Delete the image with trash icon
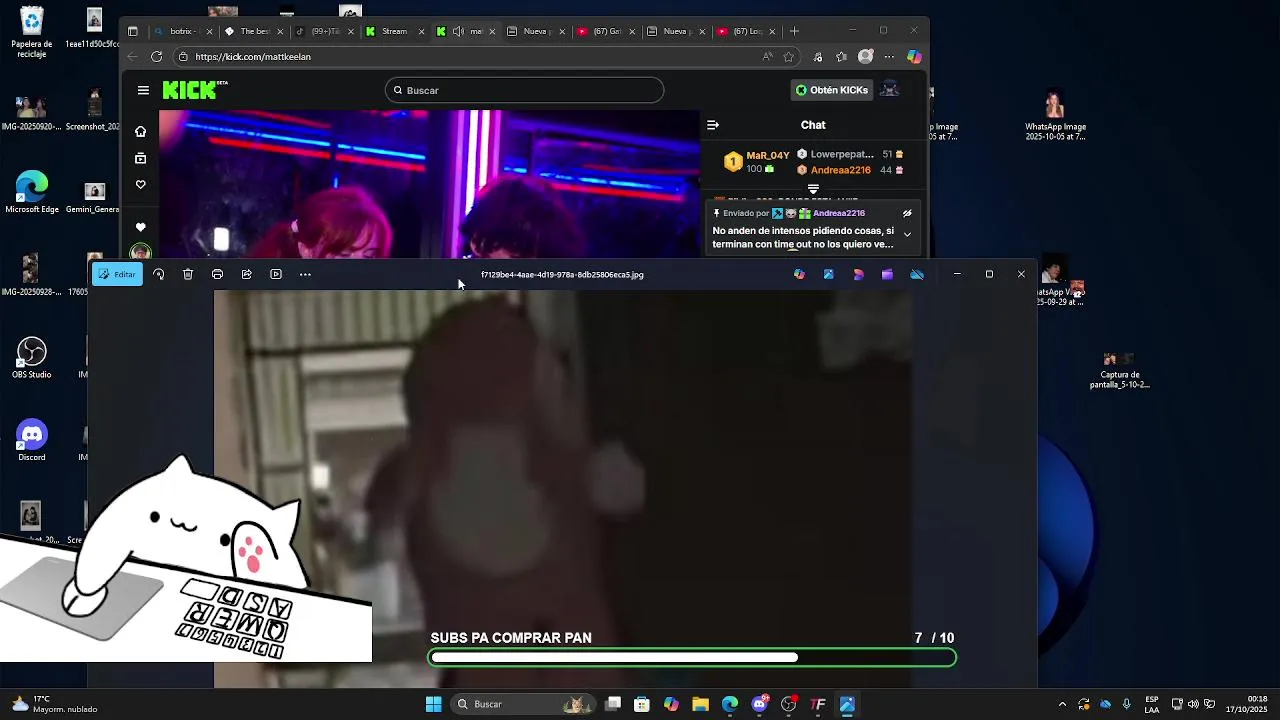1280x720 pixels. (188, 274)
